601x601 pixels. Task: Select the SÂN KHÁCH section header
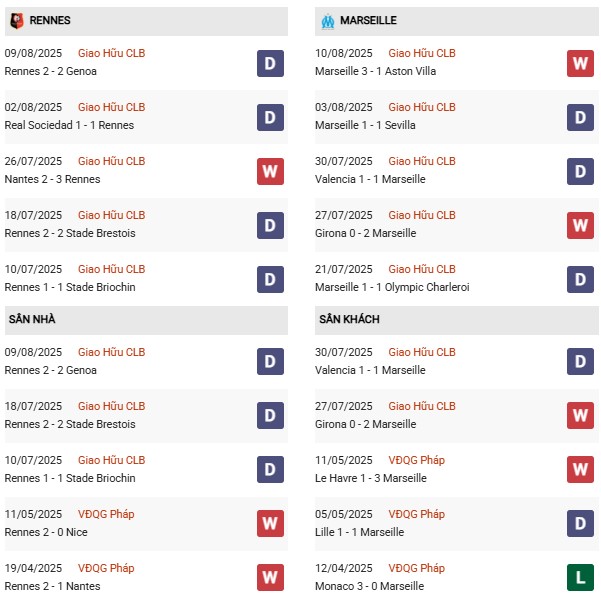coord(349,319)
